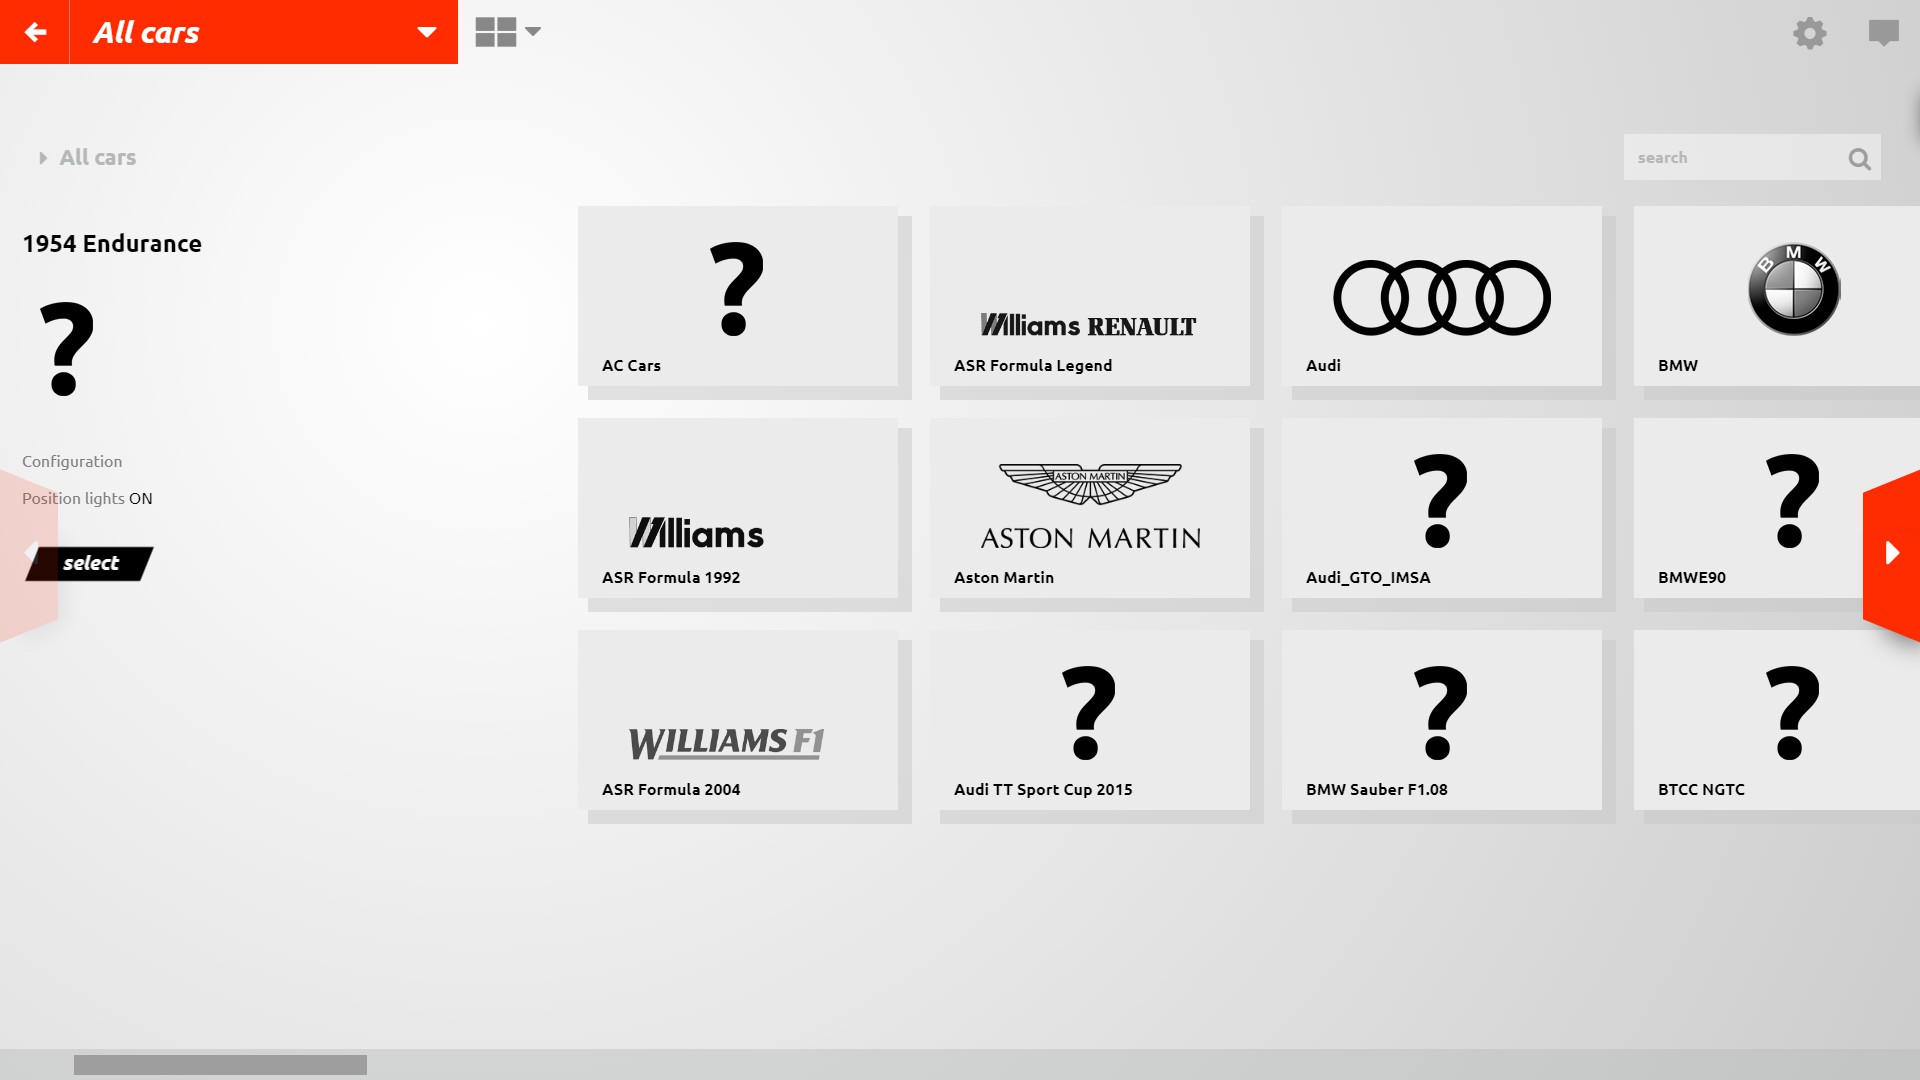The image size is (1920, 1080).
Task: Choose the BMW brand tile
Action: point(1777,296)
